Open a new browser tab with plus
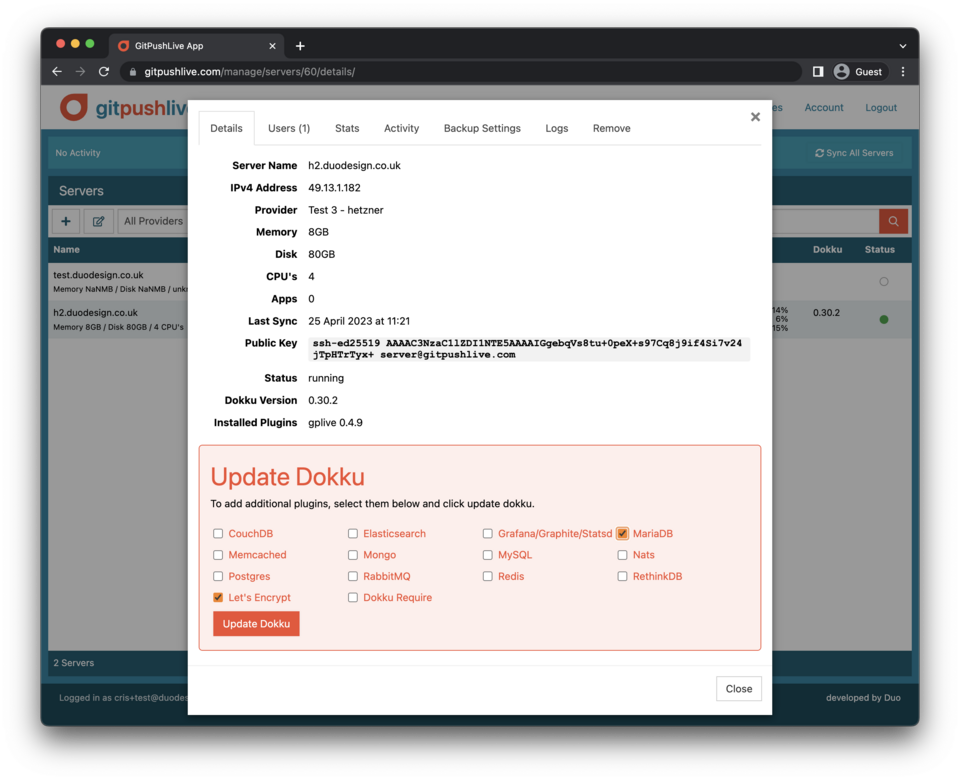Viewport: 960px width, 780px height. pos(300,46)
